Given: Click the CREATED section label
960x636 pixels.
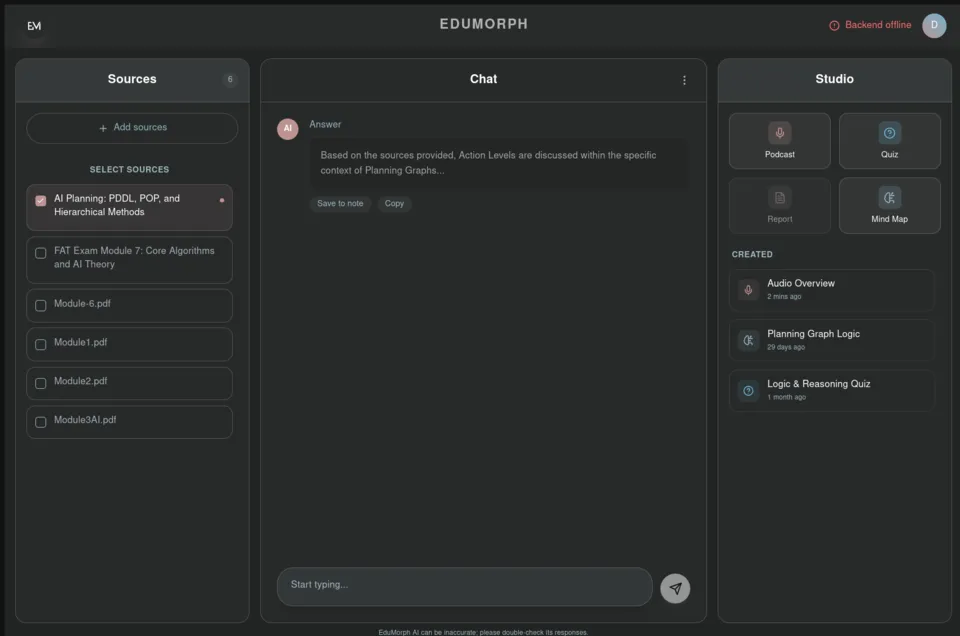Looking at the screenshot, I should pos(752,254).
